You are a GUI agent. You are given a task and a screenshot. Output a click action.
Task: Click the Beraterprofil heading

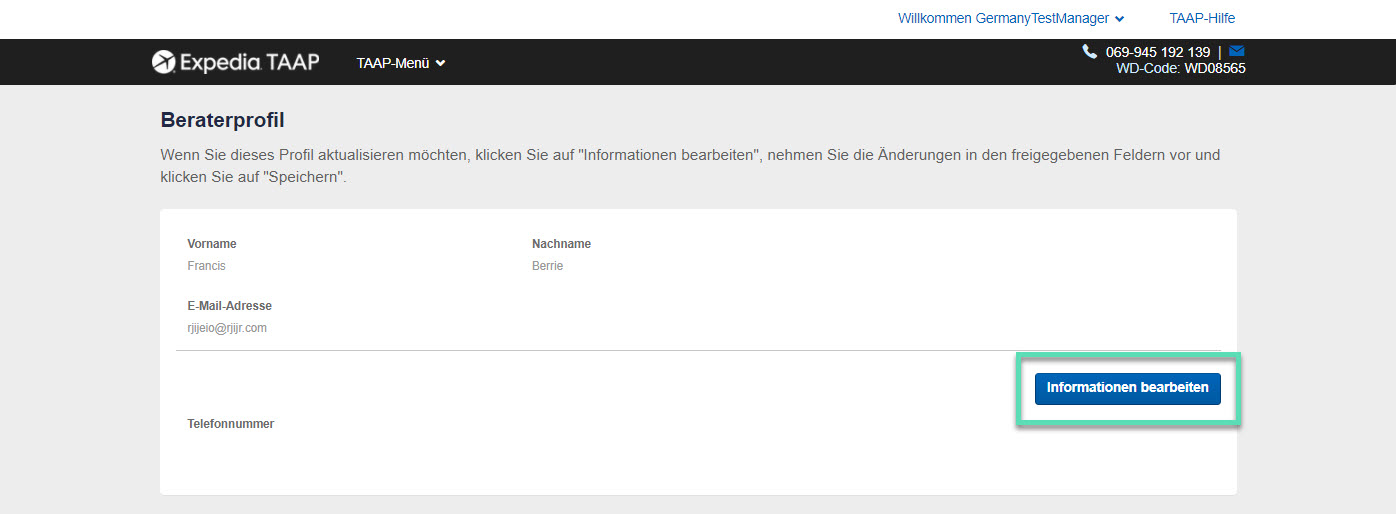(222, 120)
